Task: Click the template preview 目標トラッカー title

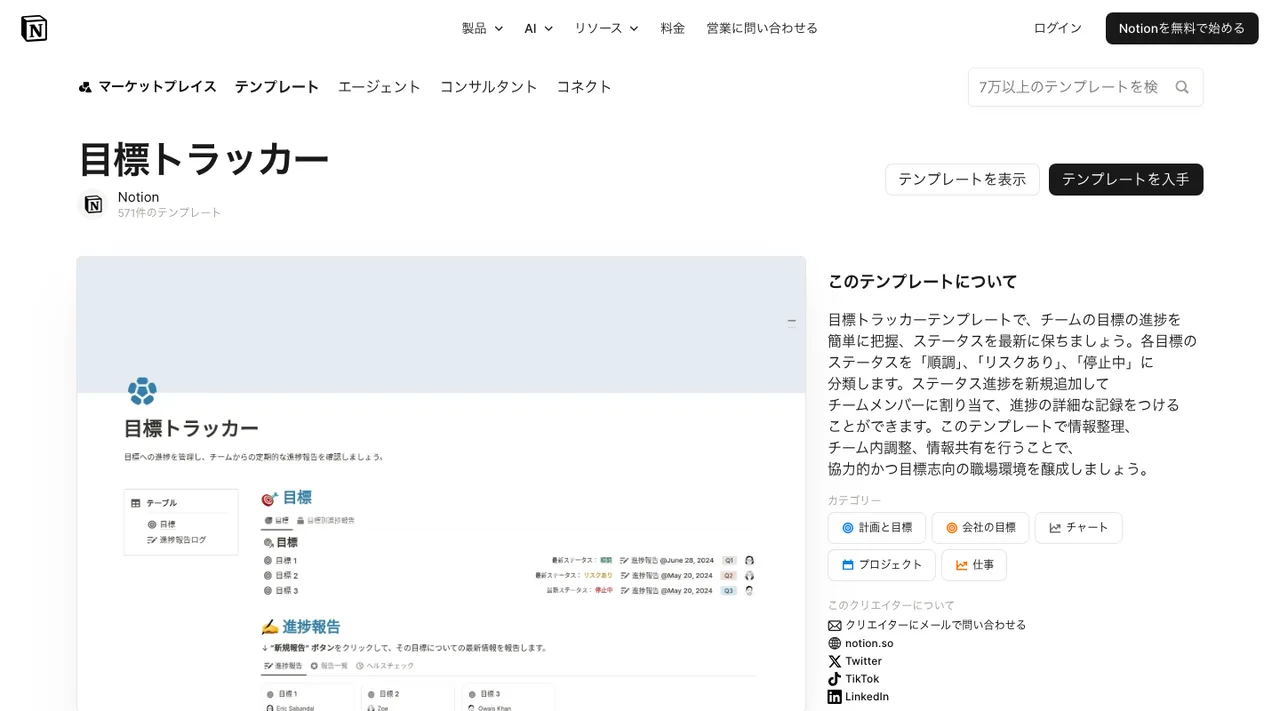Action: click(x=191, y=429)
